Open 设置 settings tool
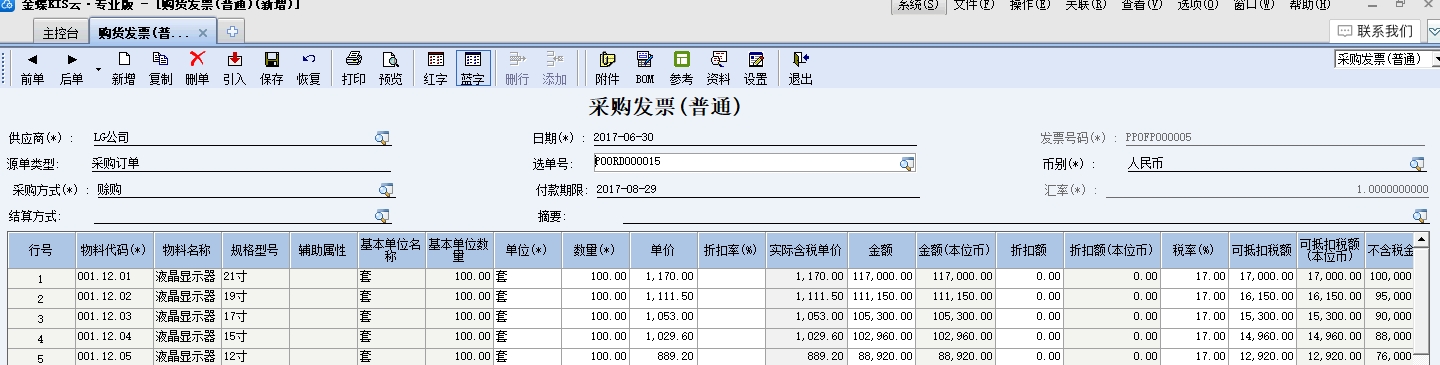 755,69
